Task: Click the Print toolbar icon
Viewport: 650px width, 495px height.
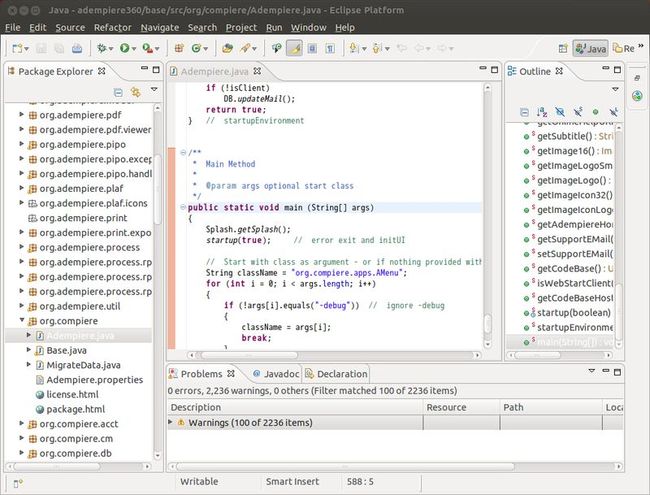Action: pyautogui.click(x=77, y=49)
